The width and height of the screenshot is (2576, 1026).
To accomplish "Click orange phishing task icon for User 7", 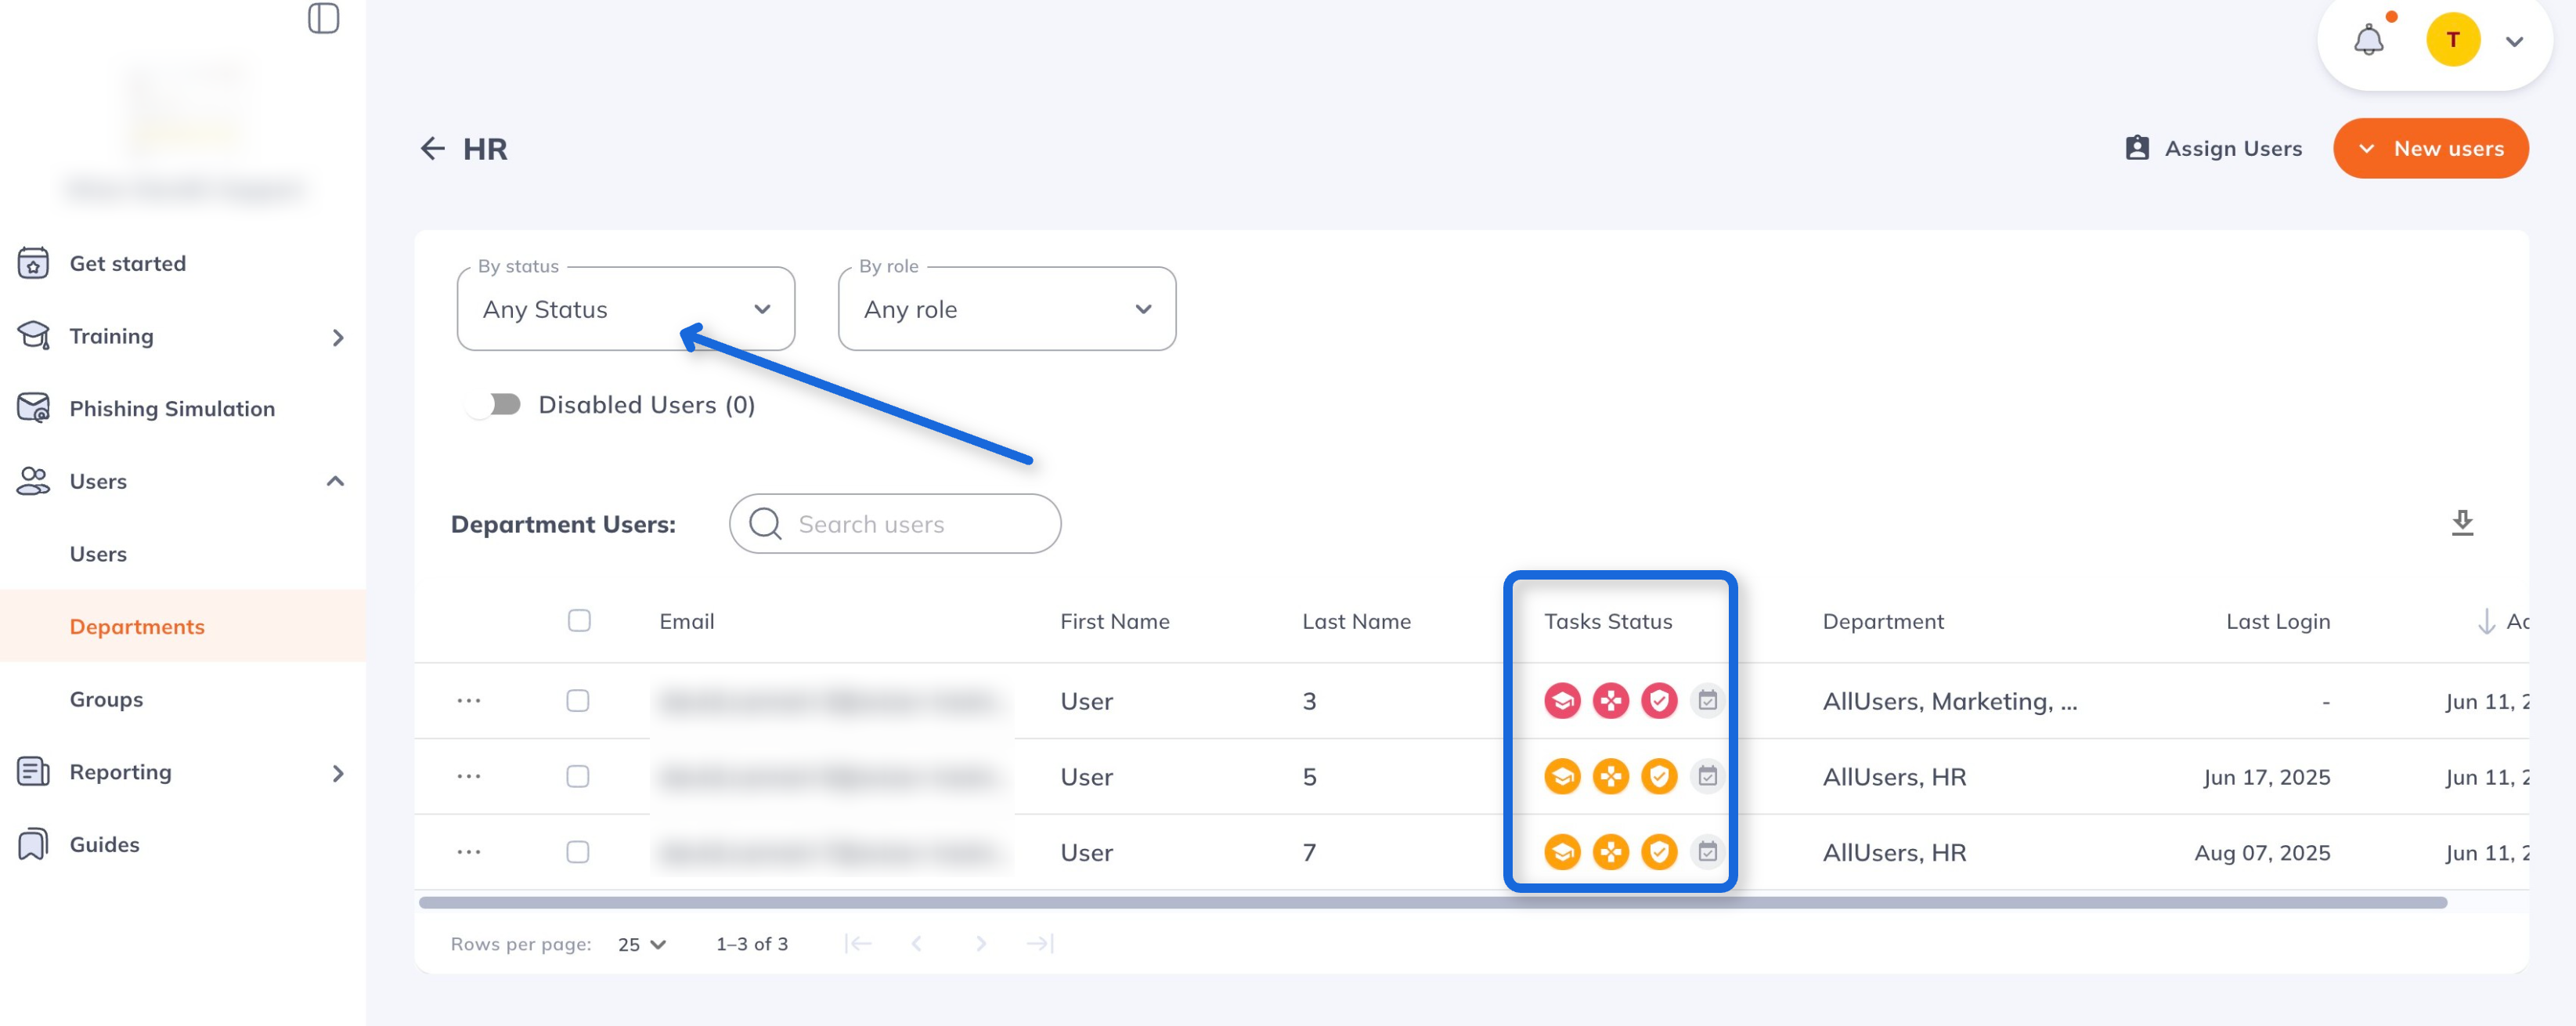I will click(1610, 852).
